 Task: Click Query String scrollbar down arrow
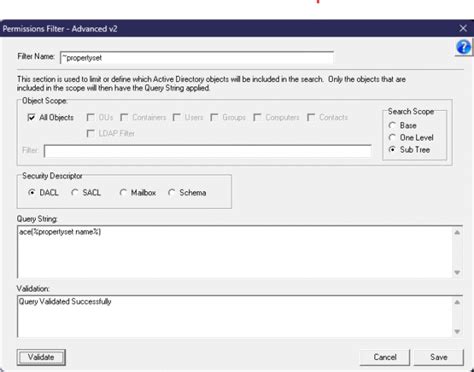pos(457,272)
